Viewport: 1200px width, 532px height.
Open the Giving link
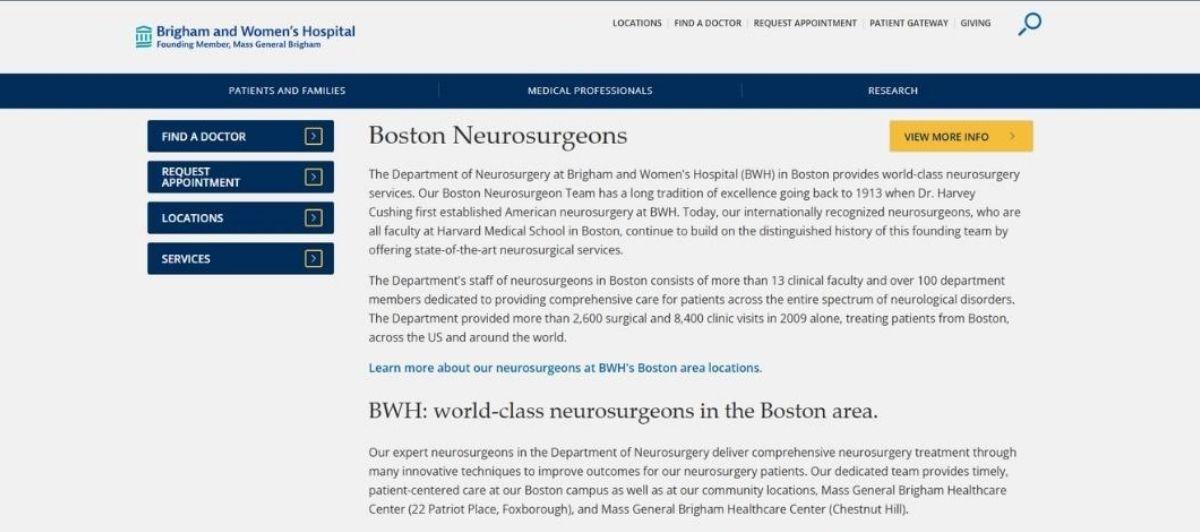point(976,23)
